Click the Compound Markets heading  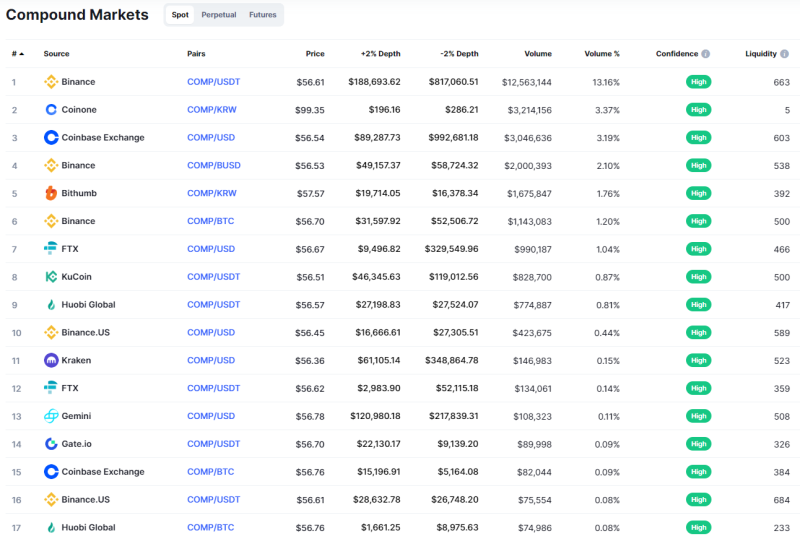point(77,15)
